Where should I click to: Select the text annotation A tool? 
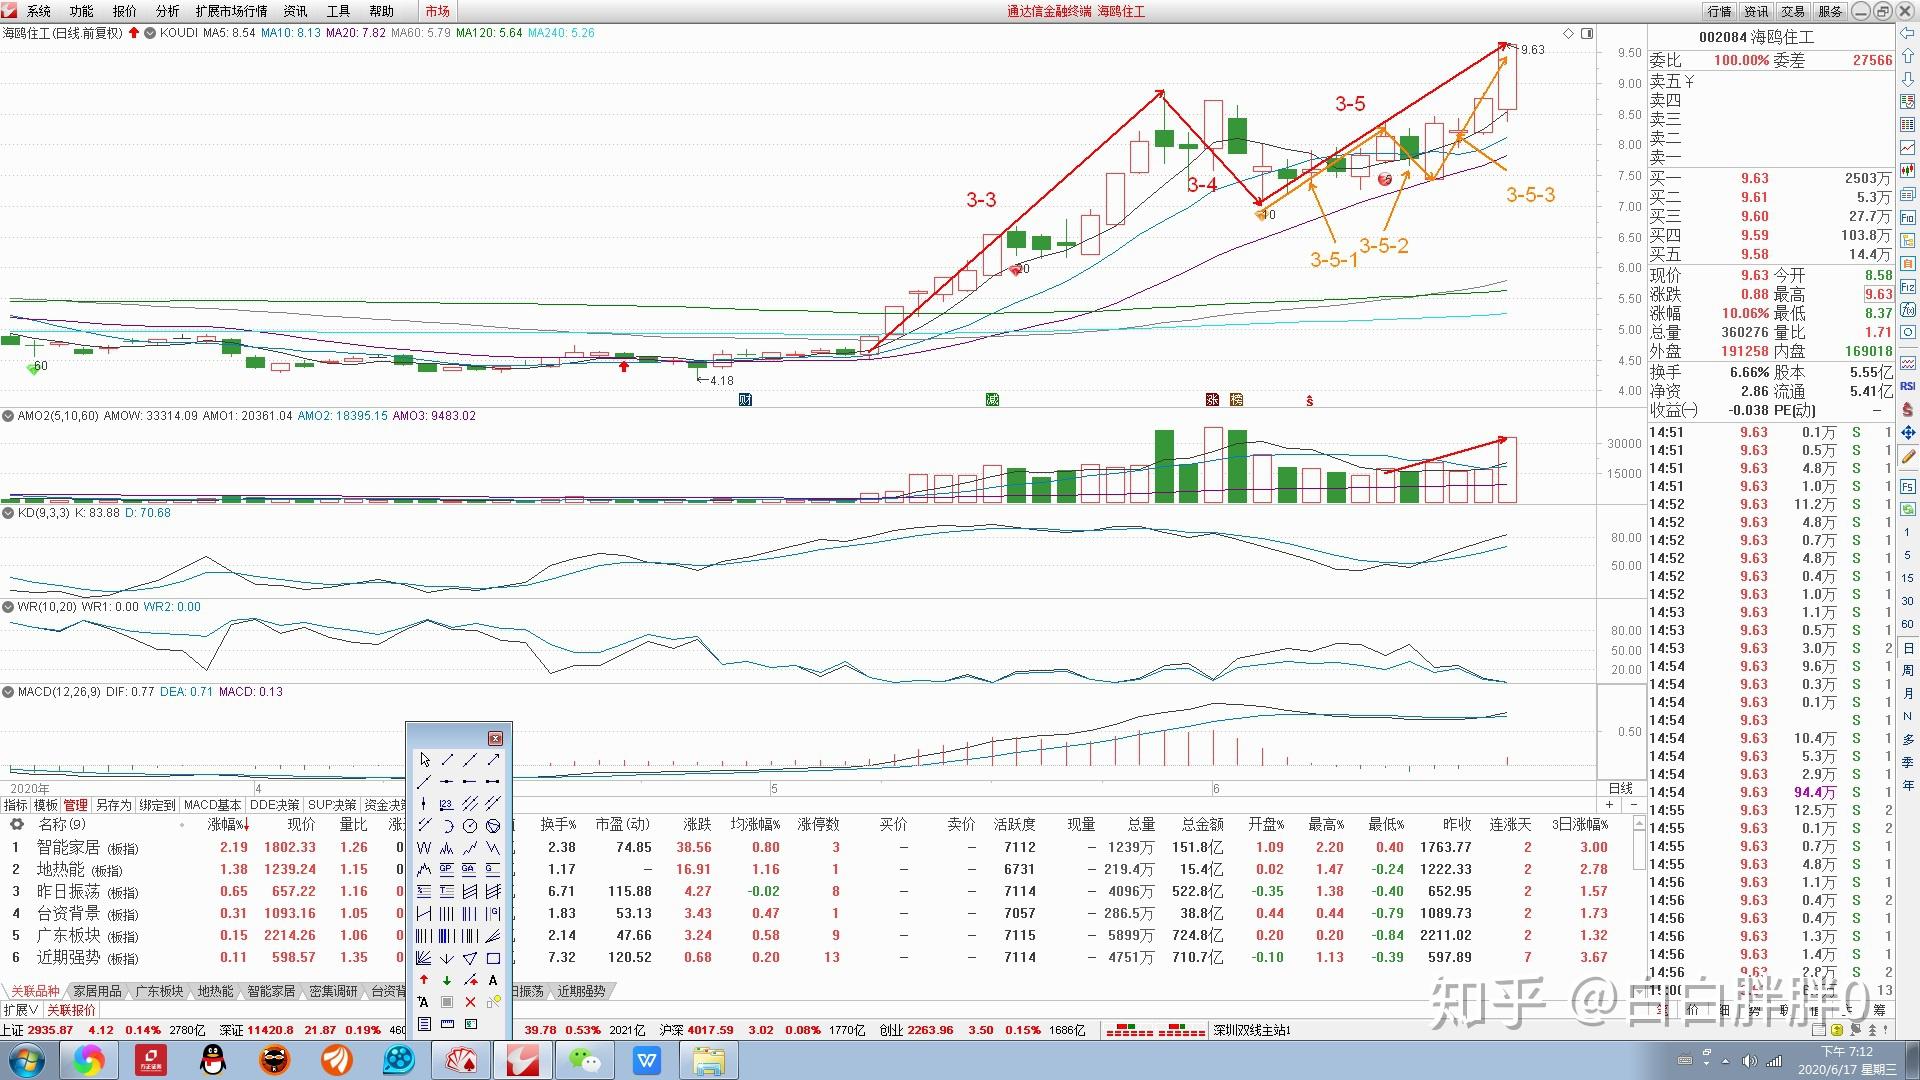click(493, 980)
